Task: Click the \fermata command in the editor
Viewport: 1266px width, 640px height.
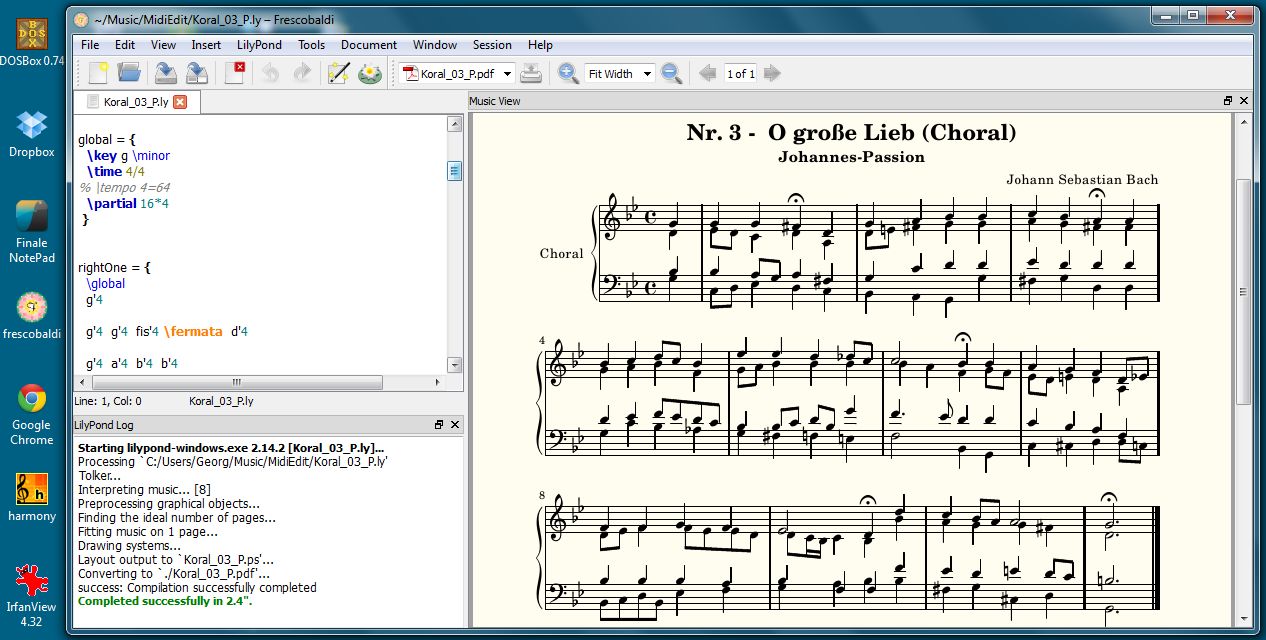Action: (x=193, y=331)
